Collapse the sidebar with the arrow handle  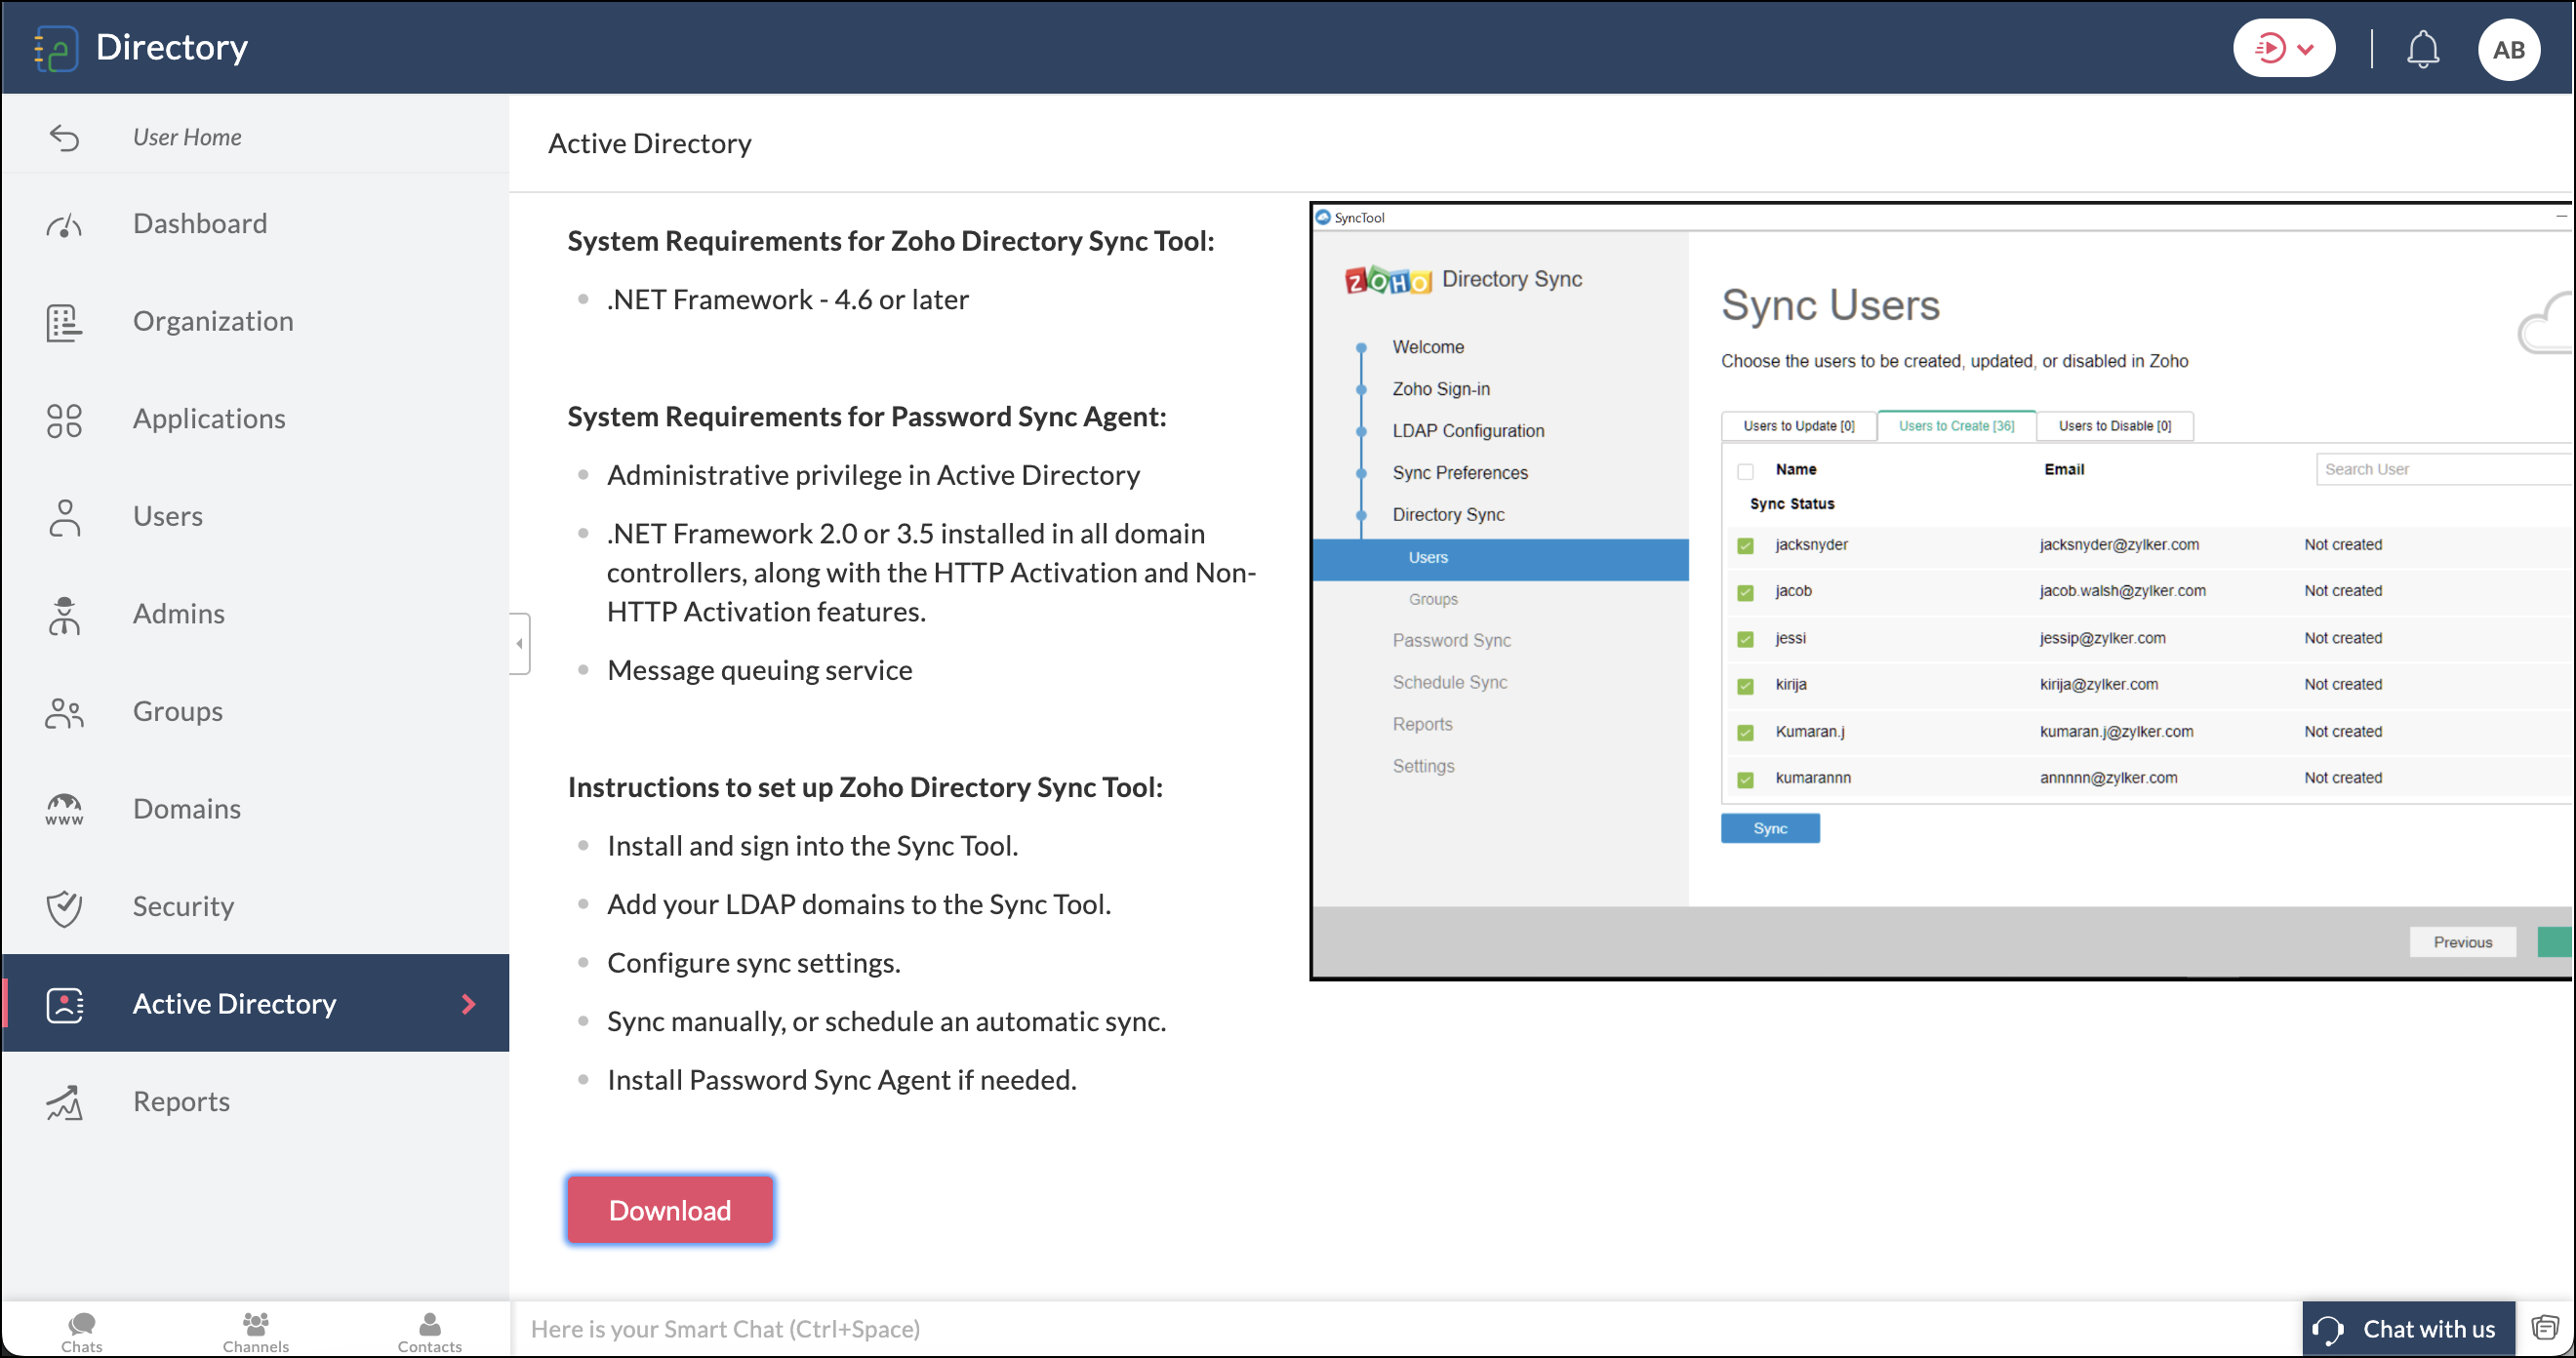pyautogui.click(x=519, y=643)
